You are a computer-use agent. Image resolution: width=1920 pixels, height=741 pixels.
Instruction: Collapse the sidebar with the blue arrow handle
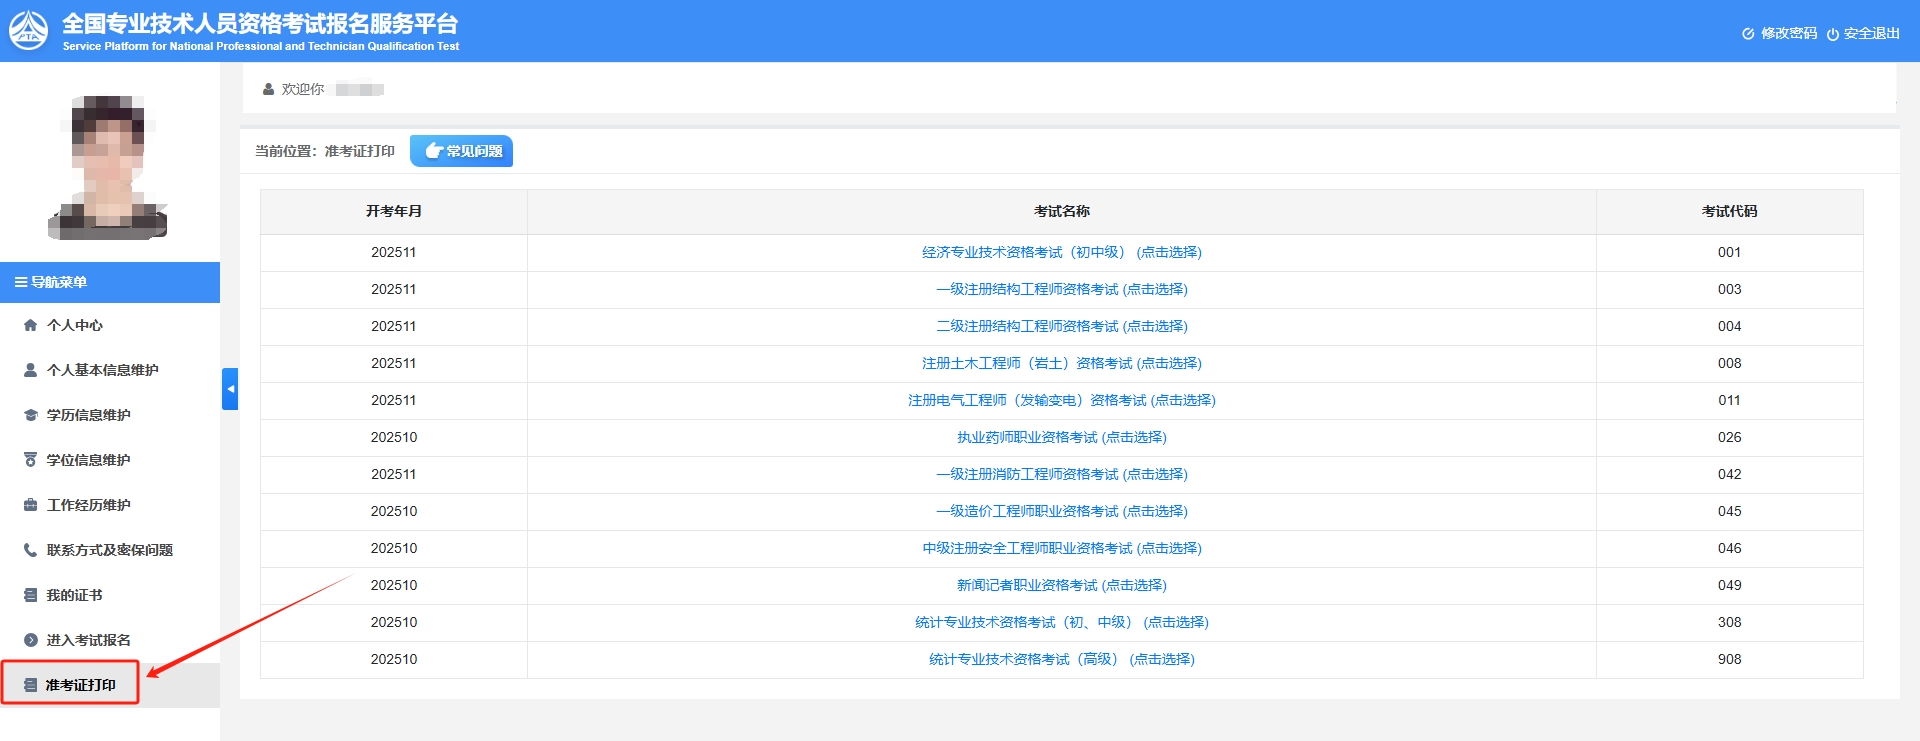click(x=230, y=389)
